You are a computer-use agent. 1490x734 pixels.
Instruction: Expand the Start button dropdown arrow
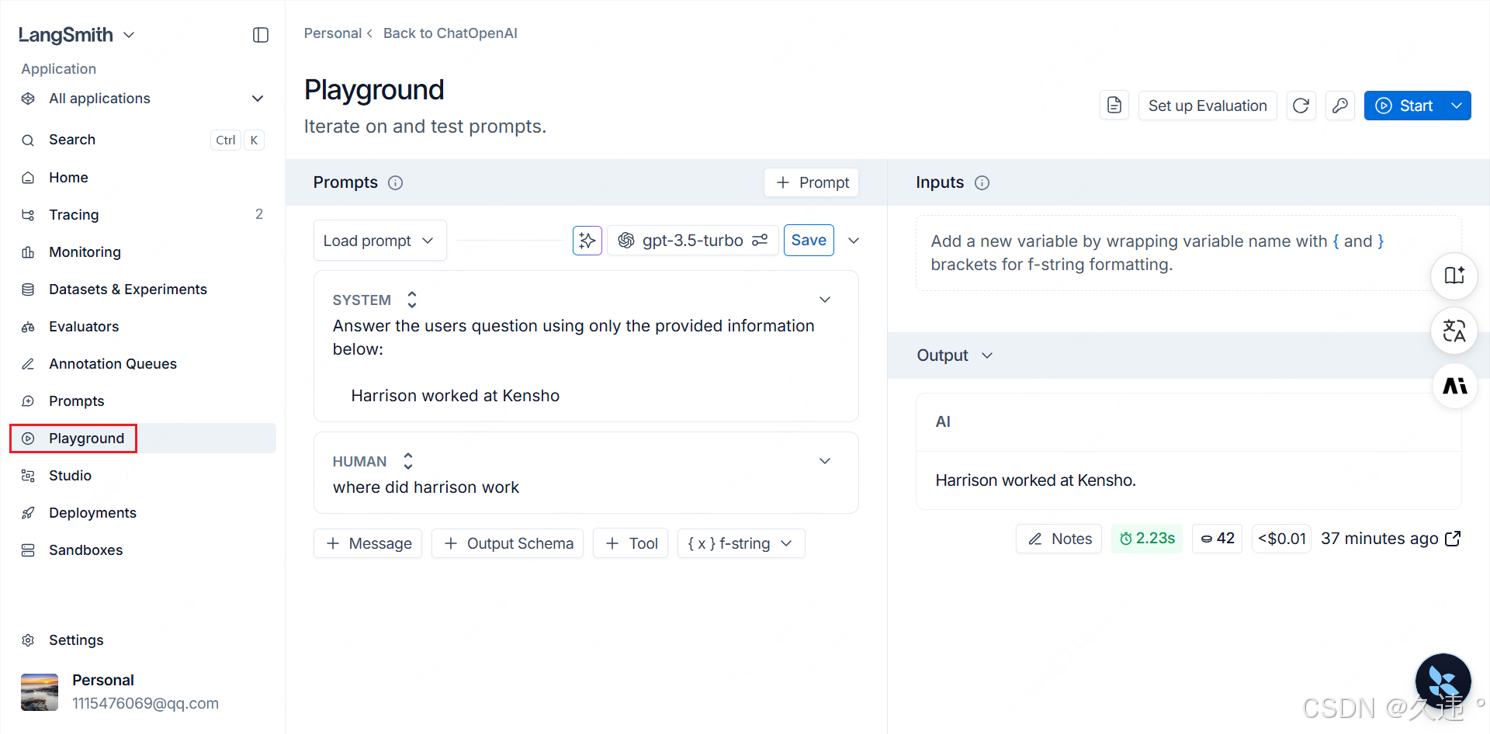point(1457,106)
